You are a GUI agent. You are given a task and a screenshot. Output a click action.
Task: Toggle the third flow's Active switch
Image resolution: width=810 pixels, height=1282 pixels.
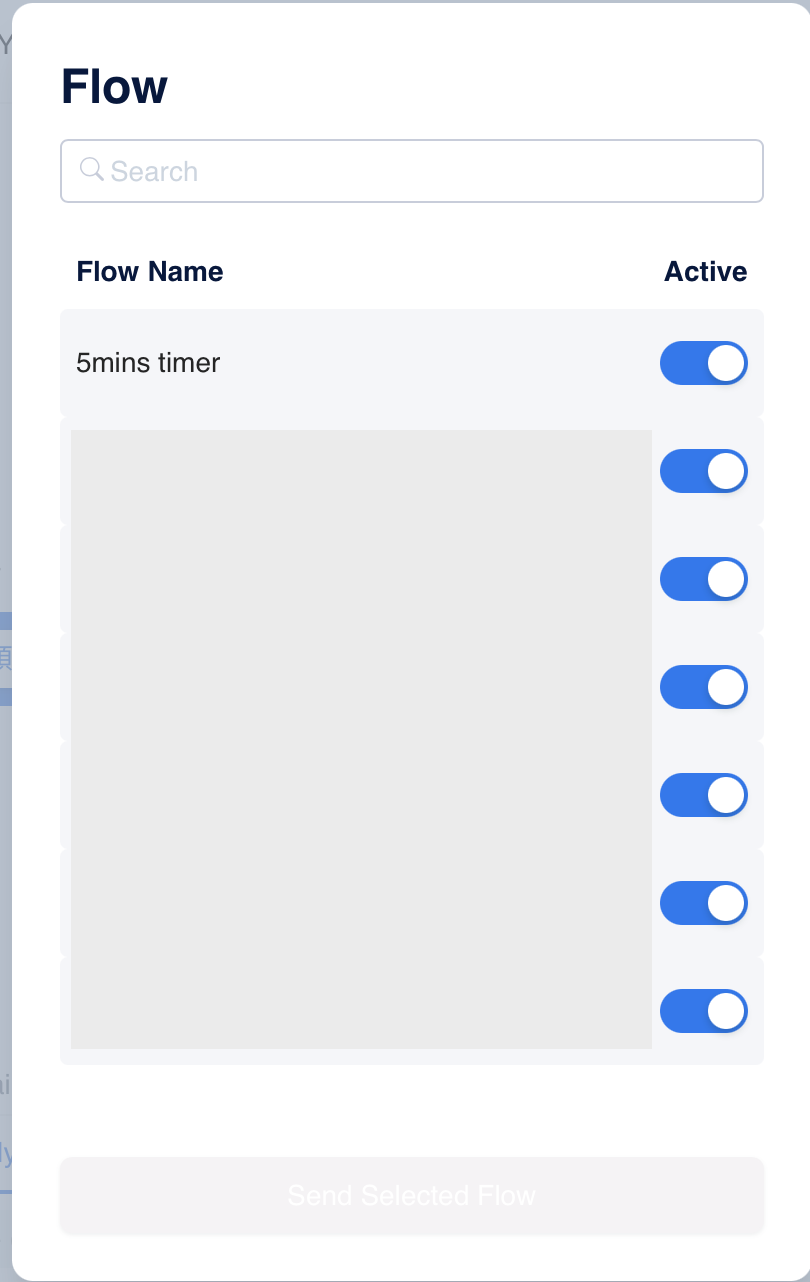pyautogui.click(x=703, y=579)
